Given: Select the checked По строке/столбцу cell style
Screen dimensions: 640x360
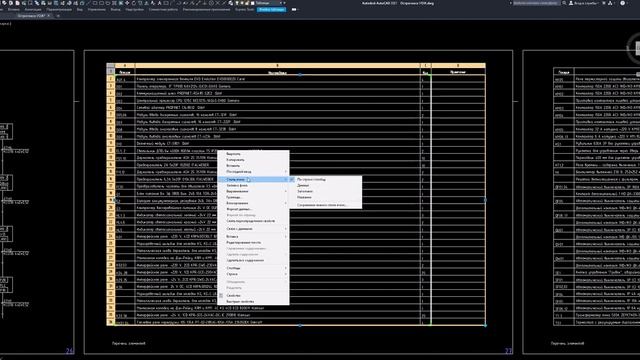Looking at the screenshot, I should tap(325, 179).
